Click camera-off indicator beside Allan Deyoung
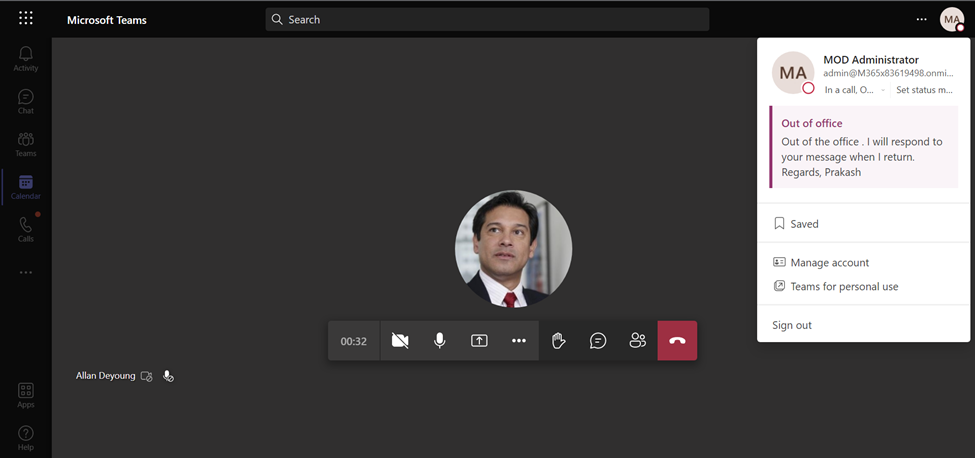This screenshot has width=975, height=458. coord(146,376)
